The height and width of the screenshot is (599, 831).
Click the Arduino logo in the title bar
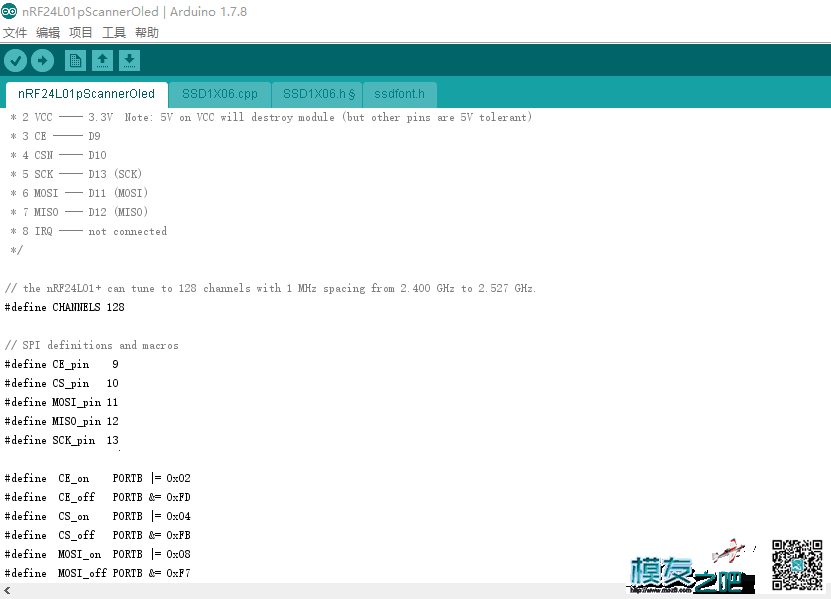(9, 11)
